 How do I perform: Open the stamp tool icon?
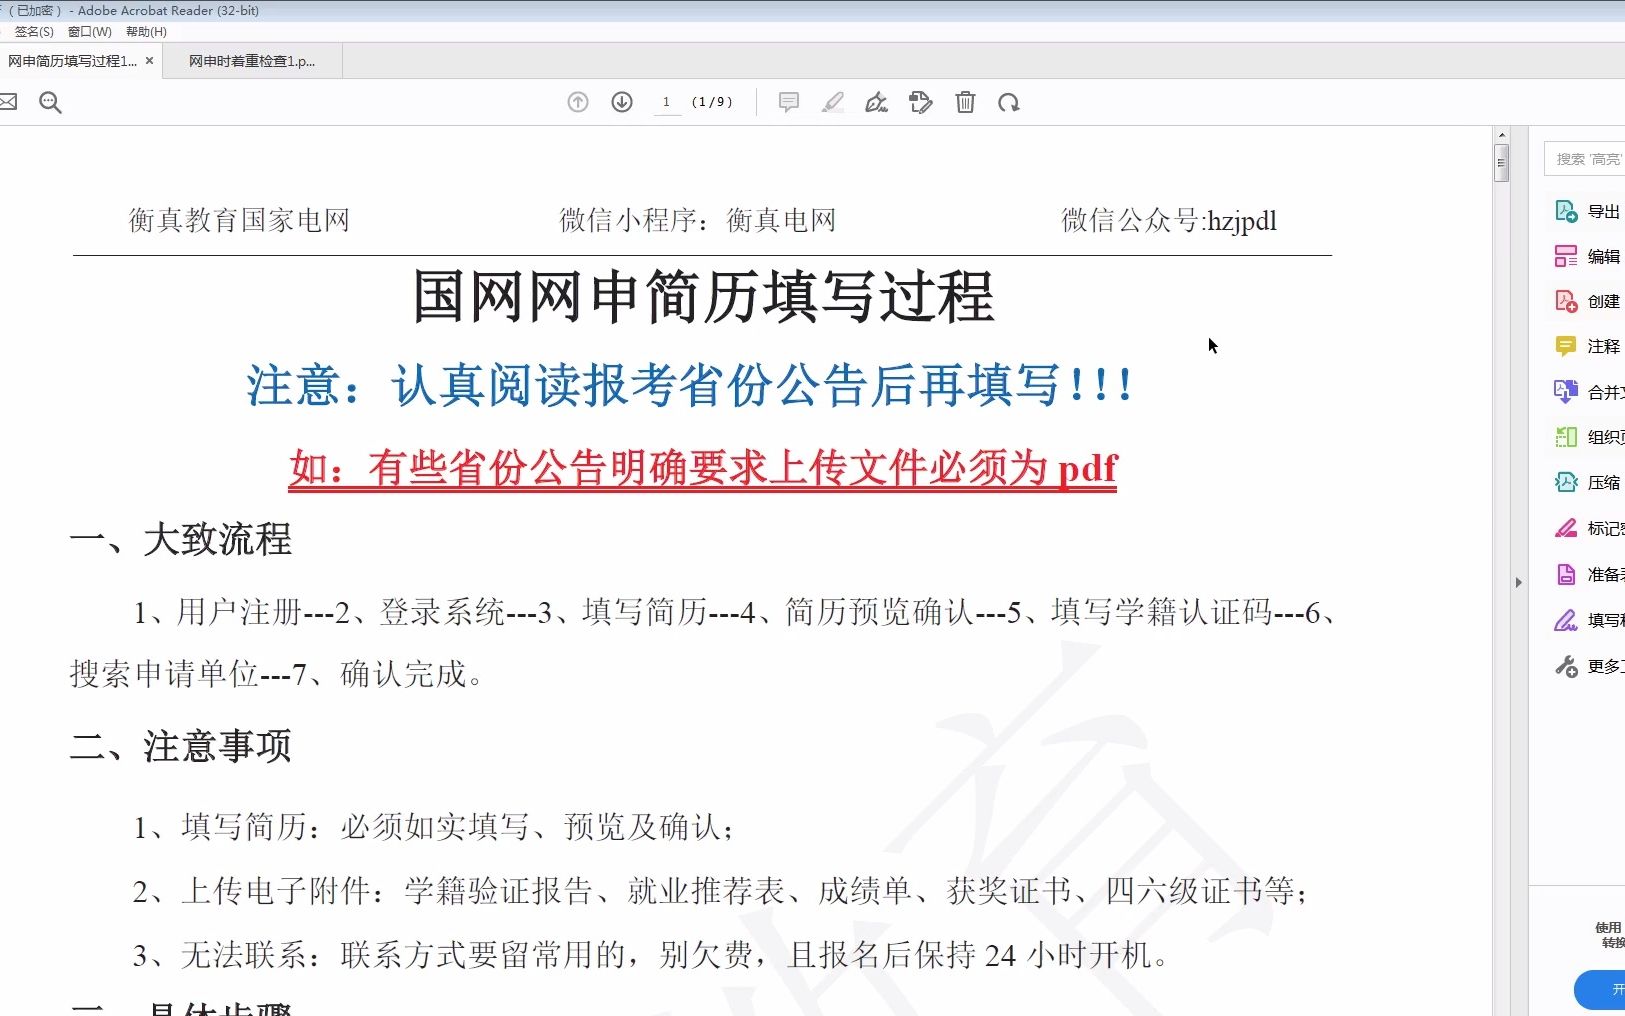(921, 102)
